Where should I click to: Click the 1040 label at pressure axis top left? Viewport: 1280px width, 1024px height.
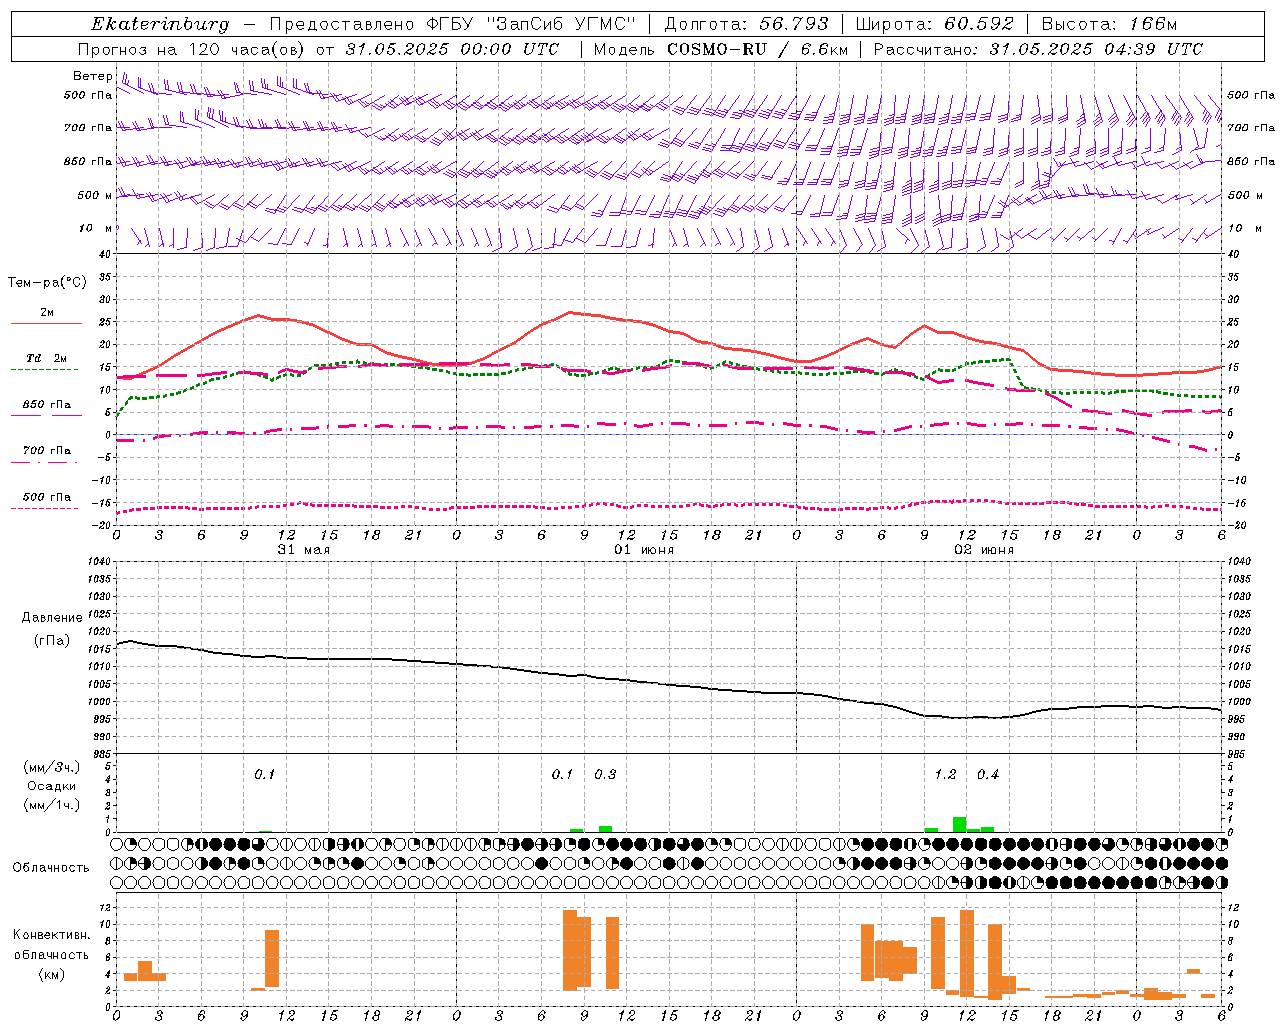98,562
